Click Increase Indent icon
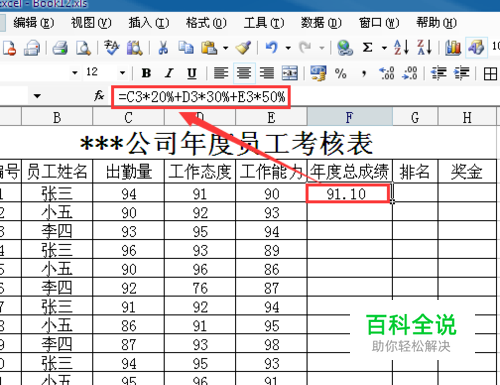The height and width of the screenshot is (385, 500). [x=461, y=73]
